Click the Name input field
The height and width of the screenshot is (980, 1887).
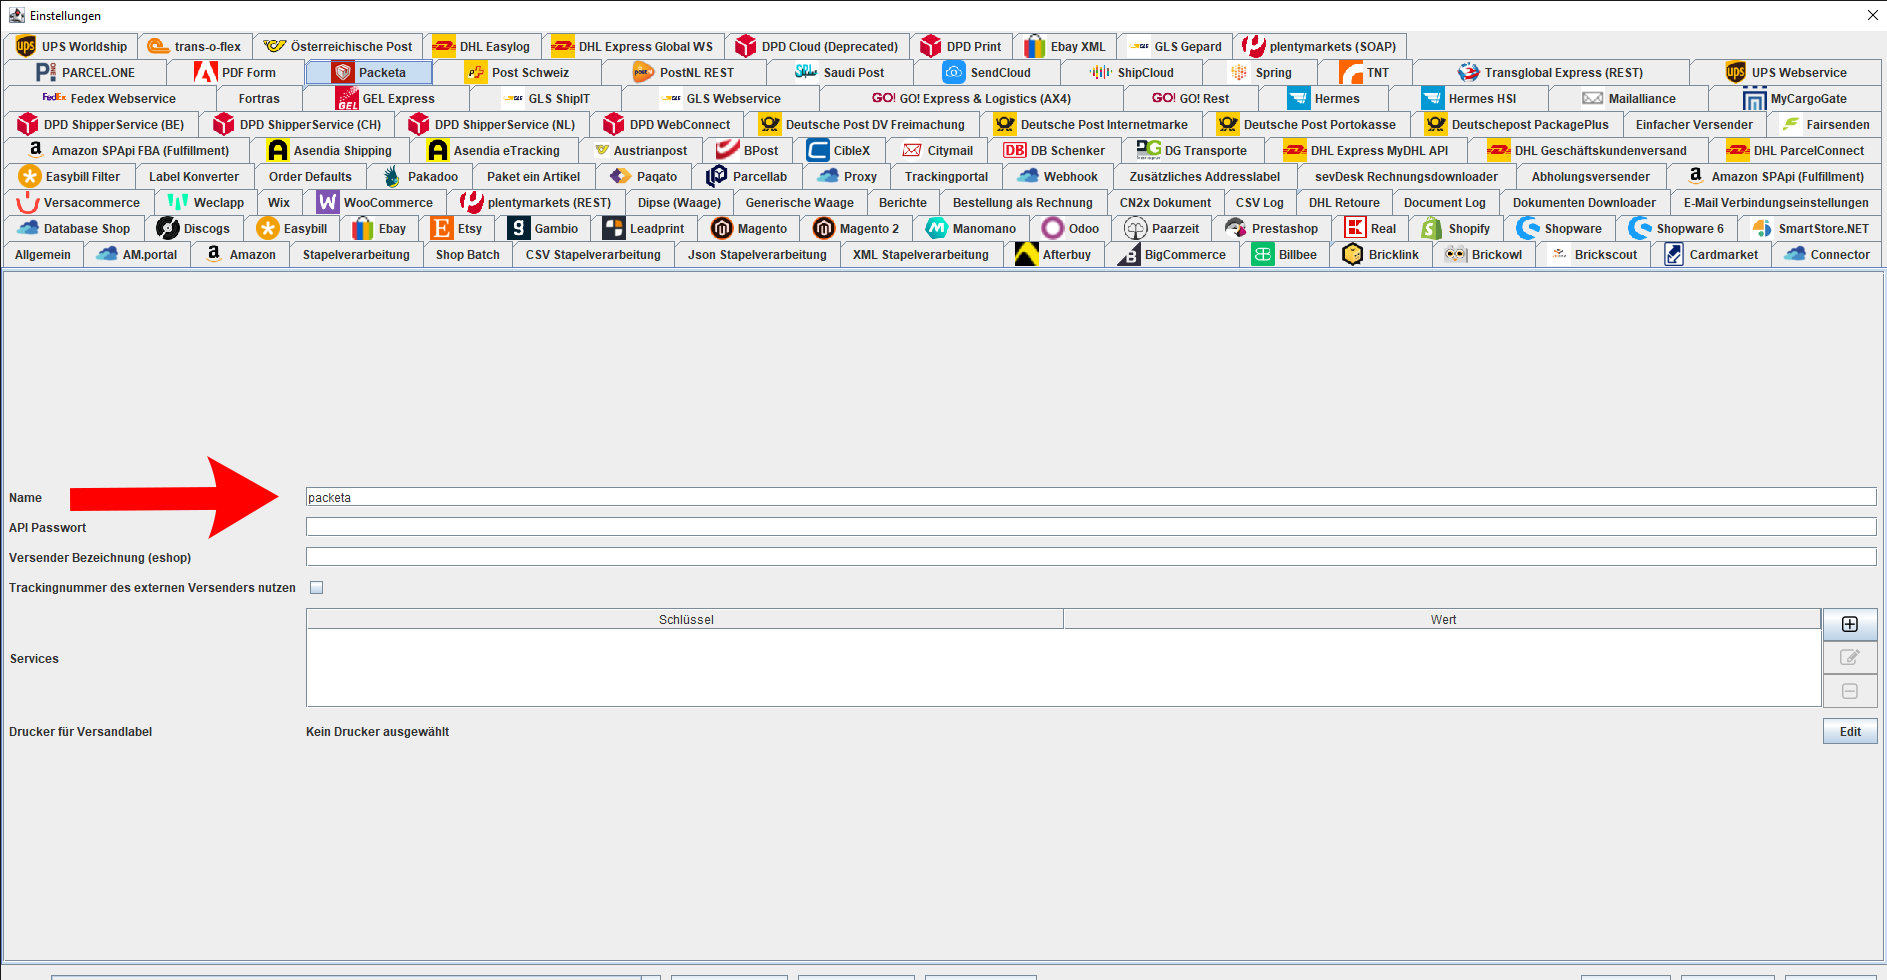point(1091,497)
